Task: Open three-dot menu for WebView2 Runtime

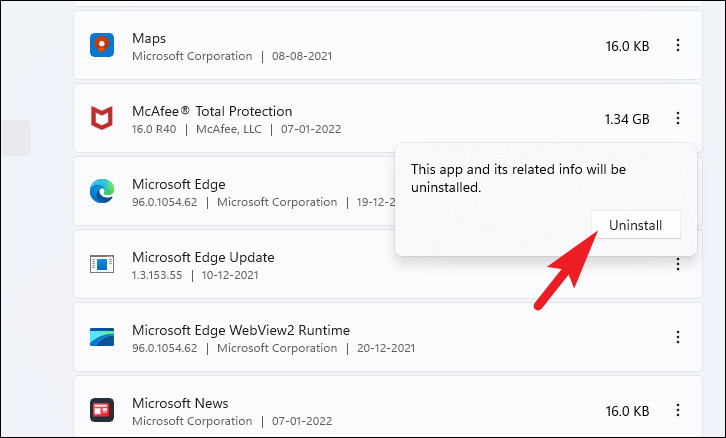Action: (x=678, y=337)
